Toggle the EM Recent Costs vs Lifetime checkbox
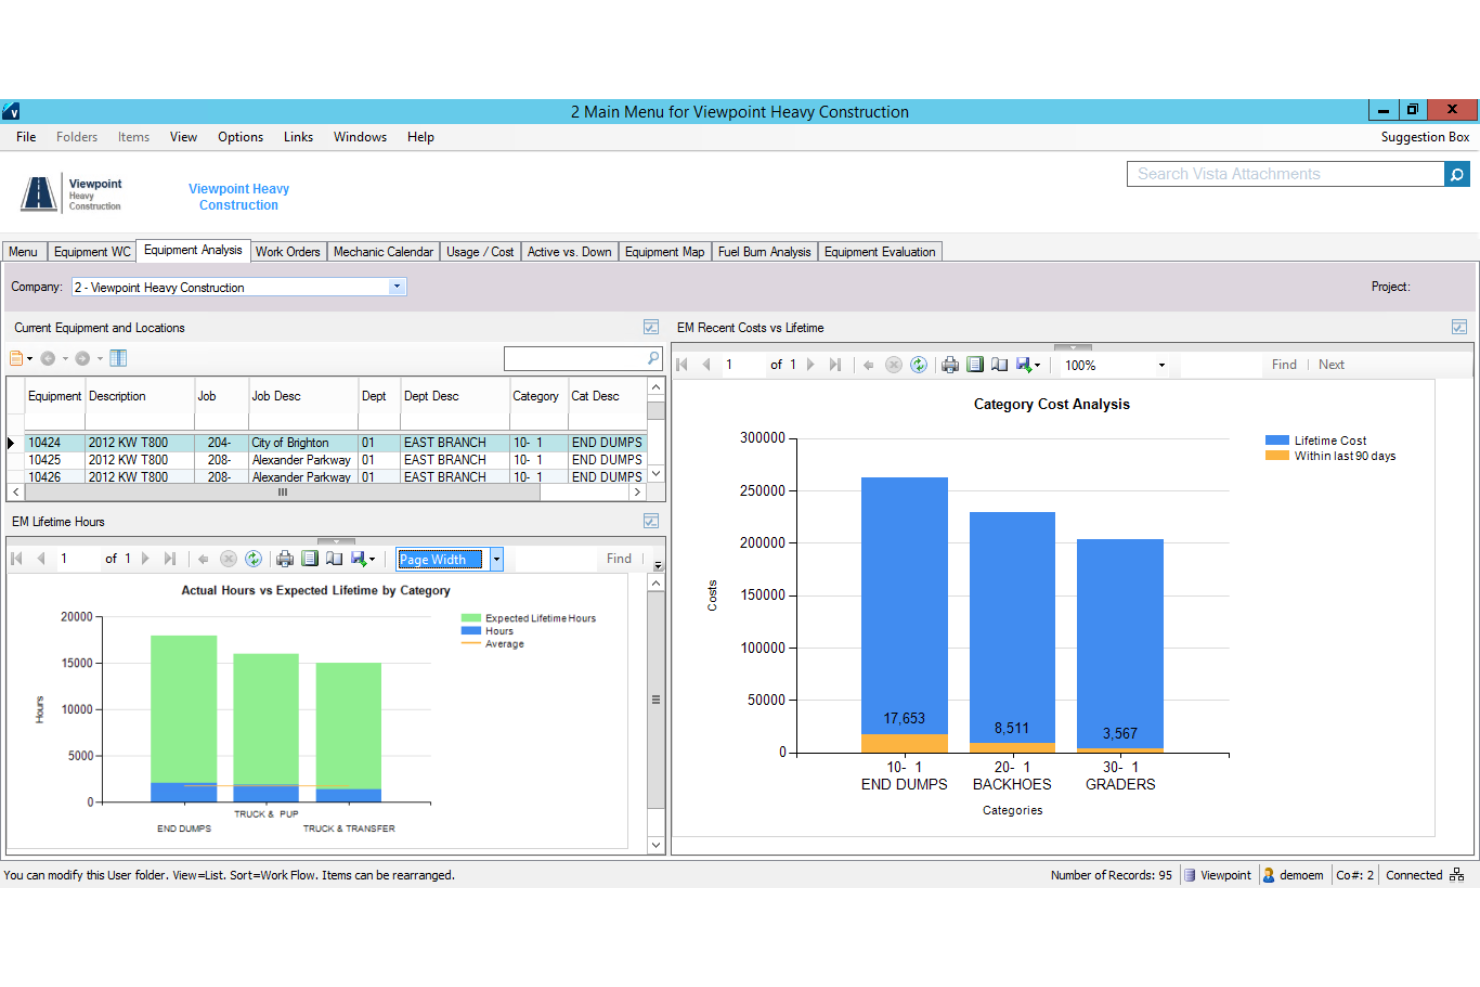This screenshot has height=987, width=1480. tap(1459, 327)
